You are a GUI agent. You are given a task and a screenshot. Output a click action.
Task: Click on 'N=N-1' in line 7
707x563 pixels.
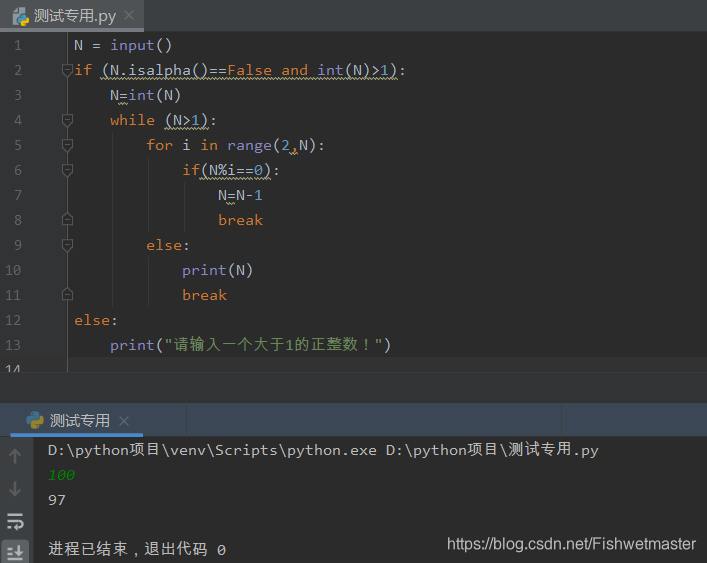click(240, 195)
